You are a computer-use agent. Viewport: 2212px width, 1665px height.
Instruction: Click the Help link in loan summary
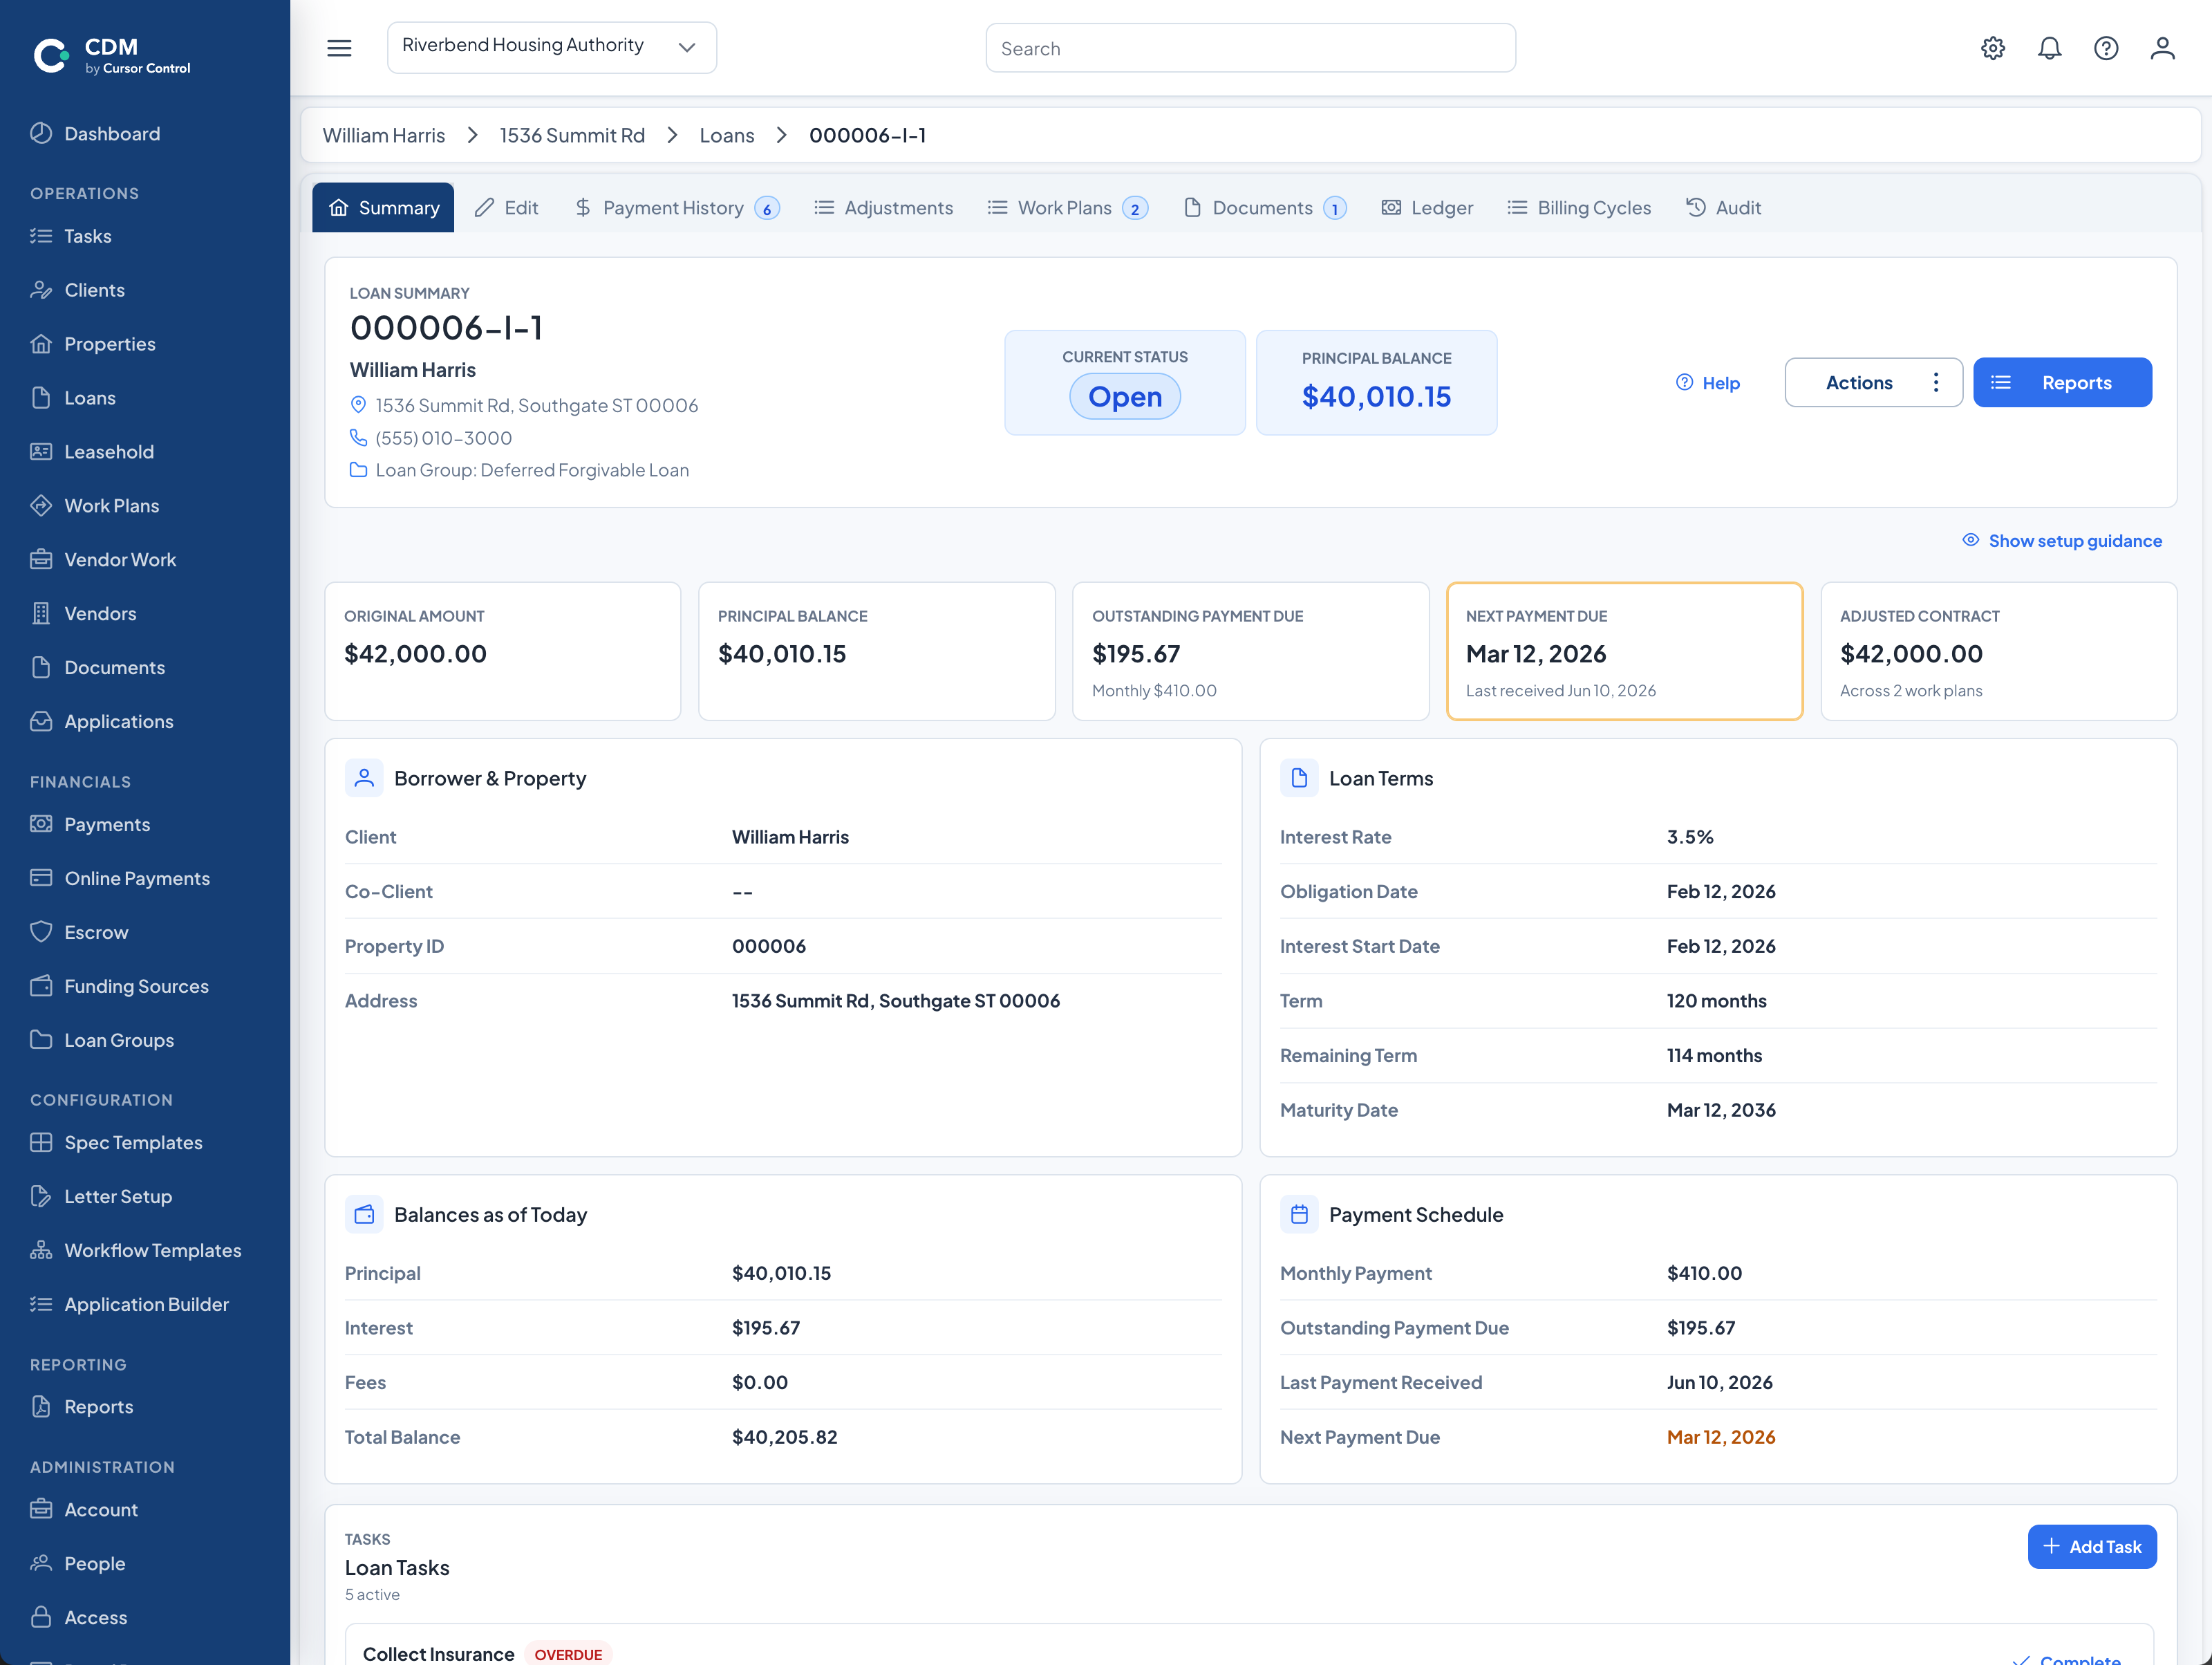click(1708, 382)
